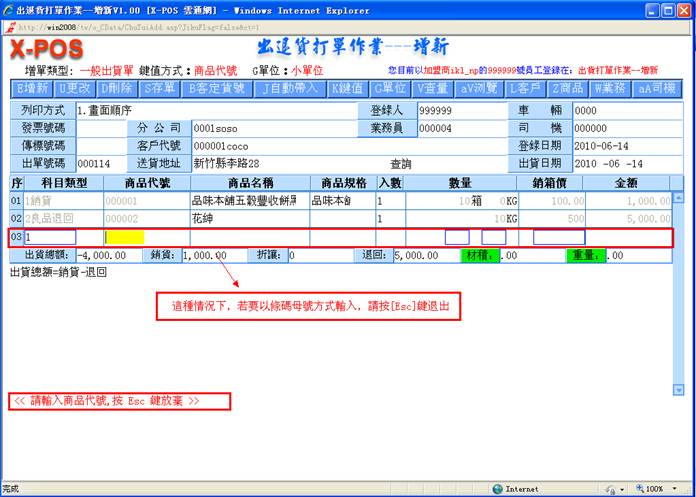The image size is (696, 497).
Task: Open the IE zoom level 100% dropdown
Action: (659, 489)
